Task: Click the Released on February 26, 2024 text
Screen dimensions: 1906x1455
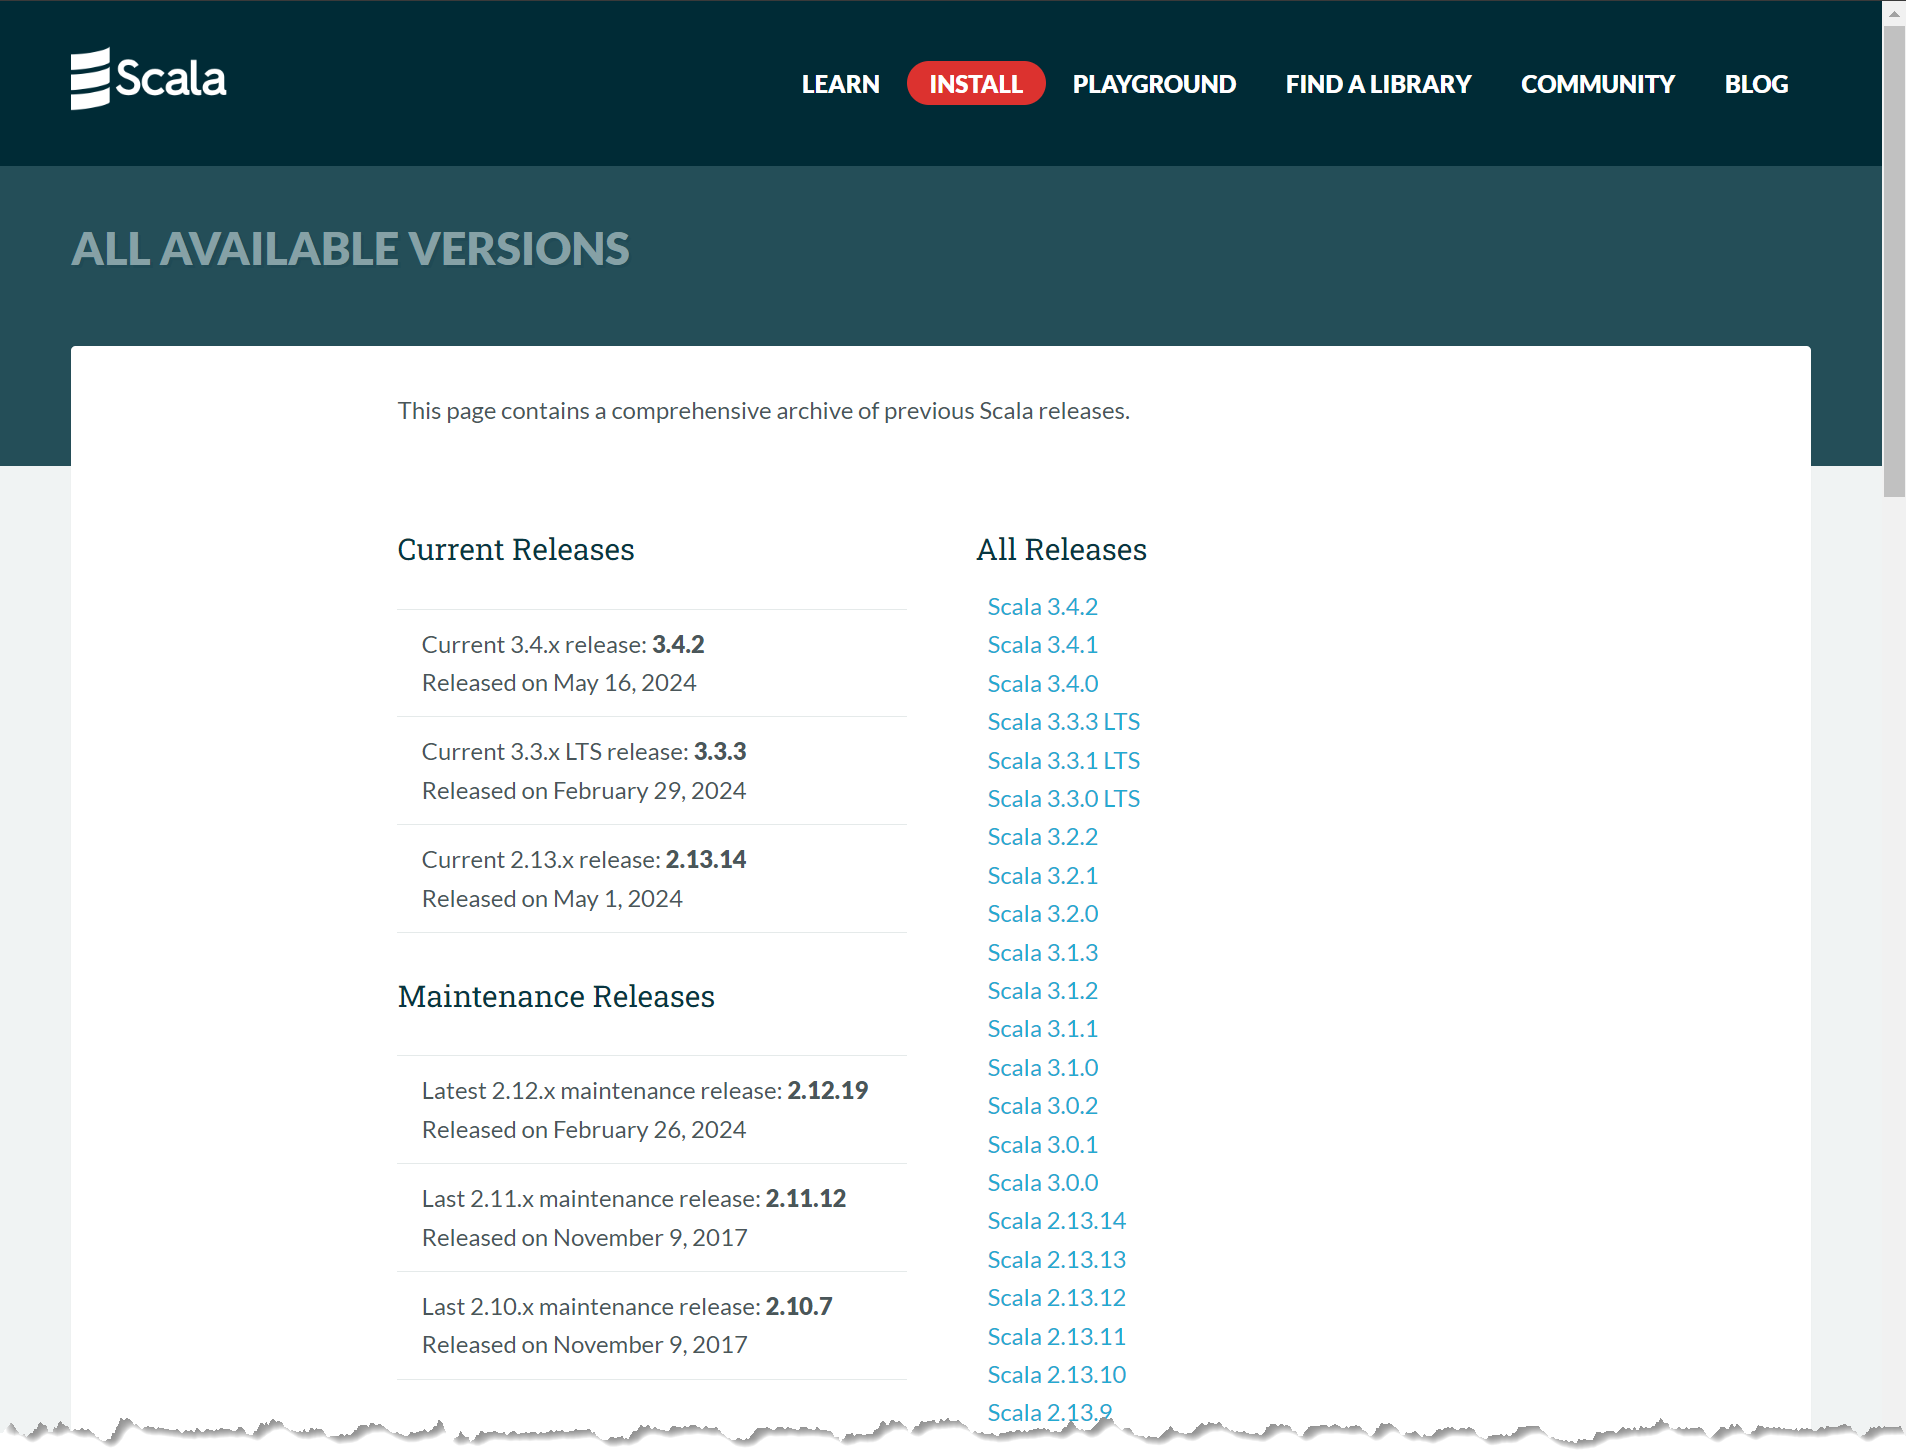Action: tap(584, 1130)
